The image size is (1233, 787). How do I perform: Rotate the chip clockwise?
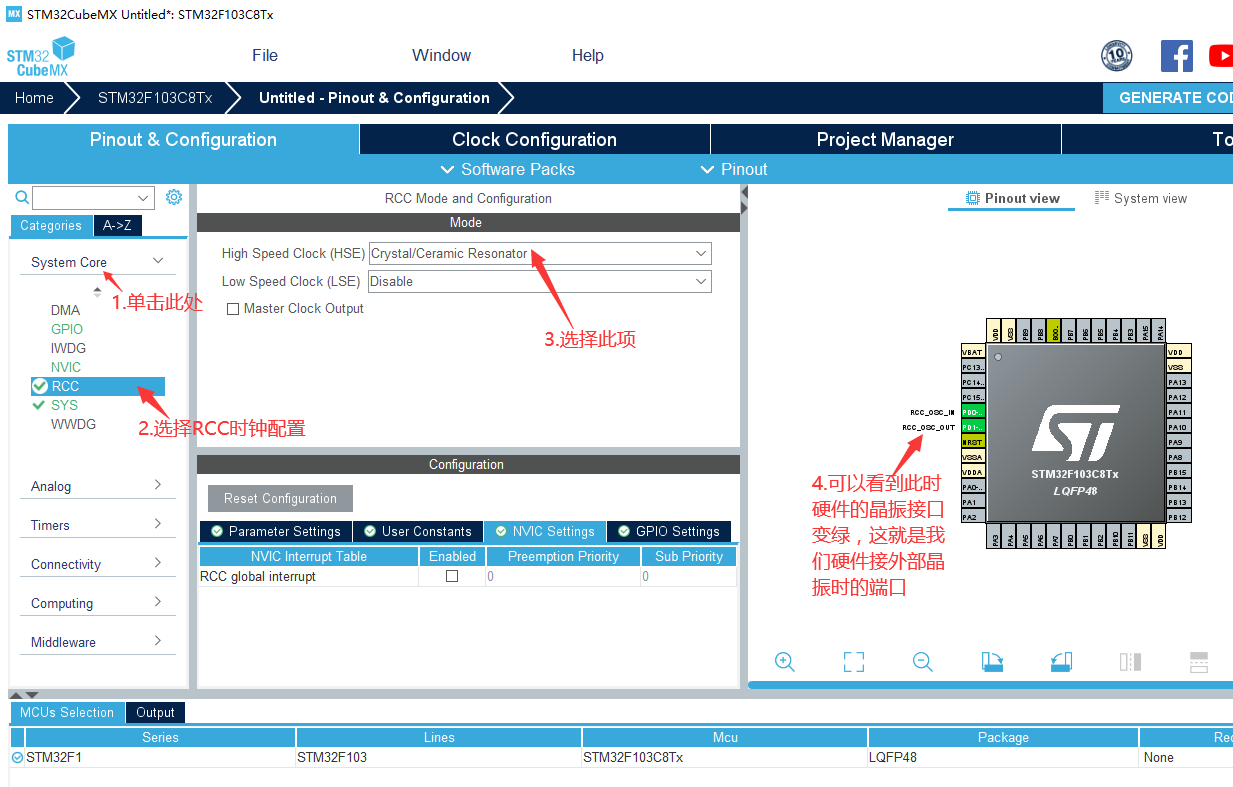coord(991,661)
